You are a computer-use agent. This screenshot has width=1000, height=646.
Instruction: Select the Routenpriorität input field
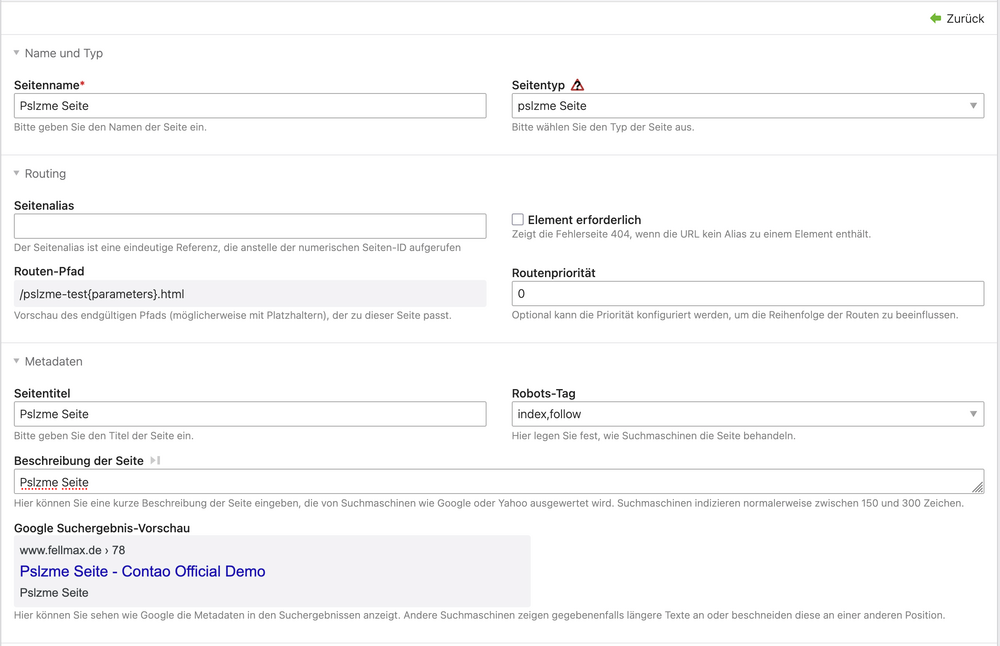click(x=747, y=294)
